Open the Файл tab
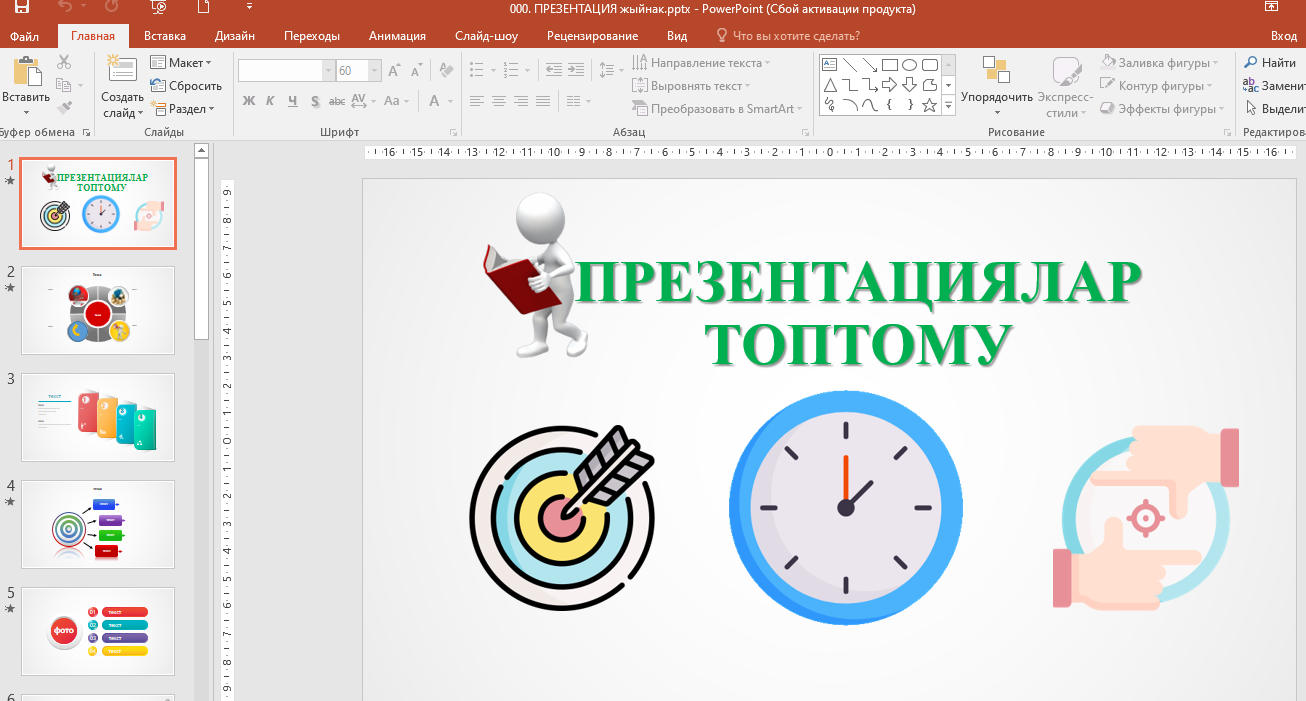Screen dimensions: 1306x701 click(25, 36)
